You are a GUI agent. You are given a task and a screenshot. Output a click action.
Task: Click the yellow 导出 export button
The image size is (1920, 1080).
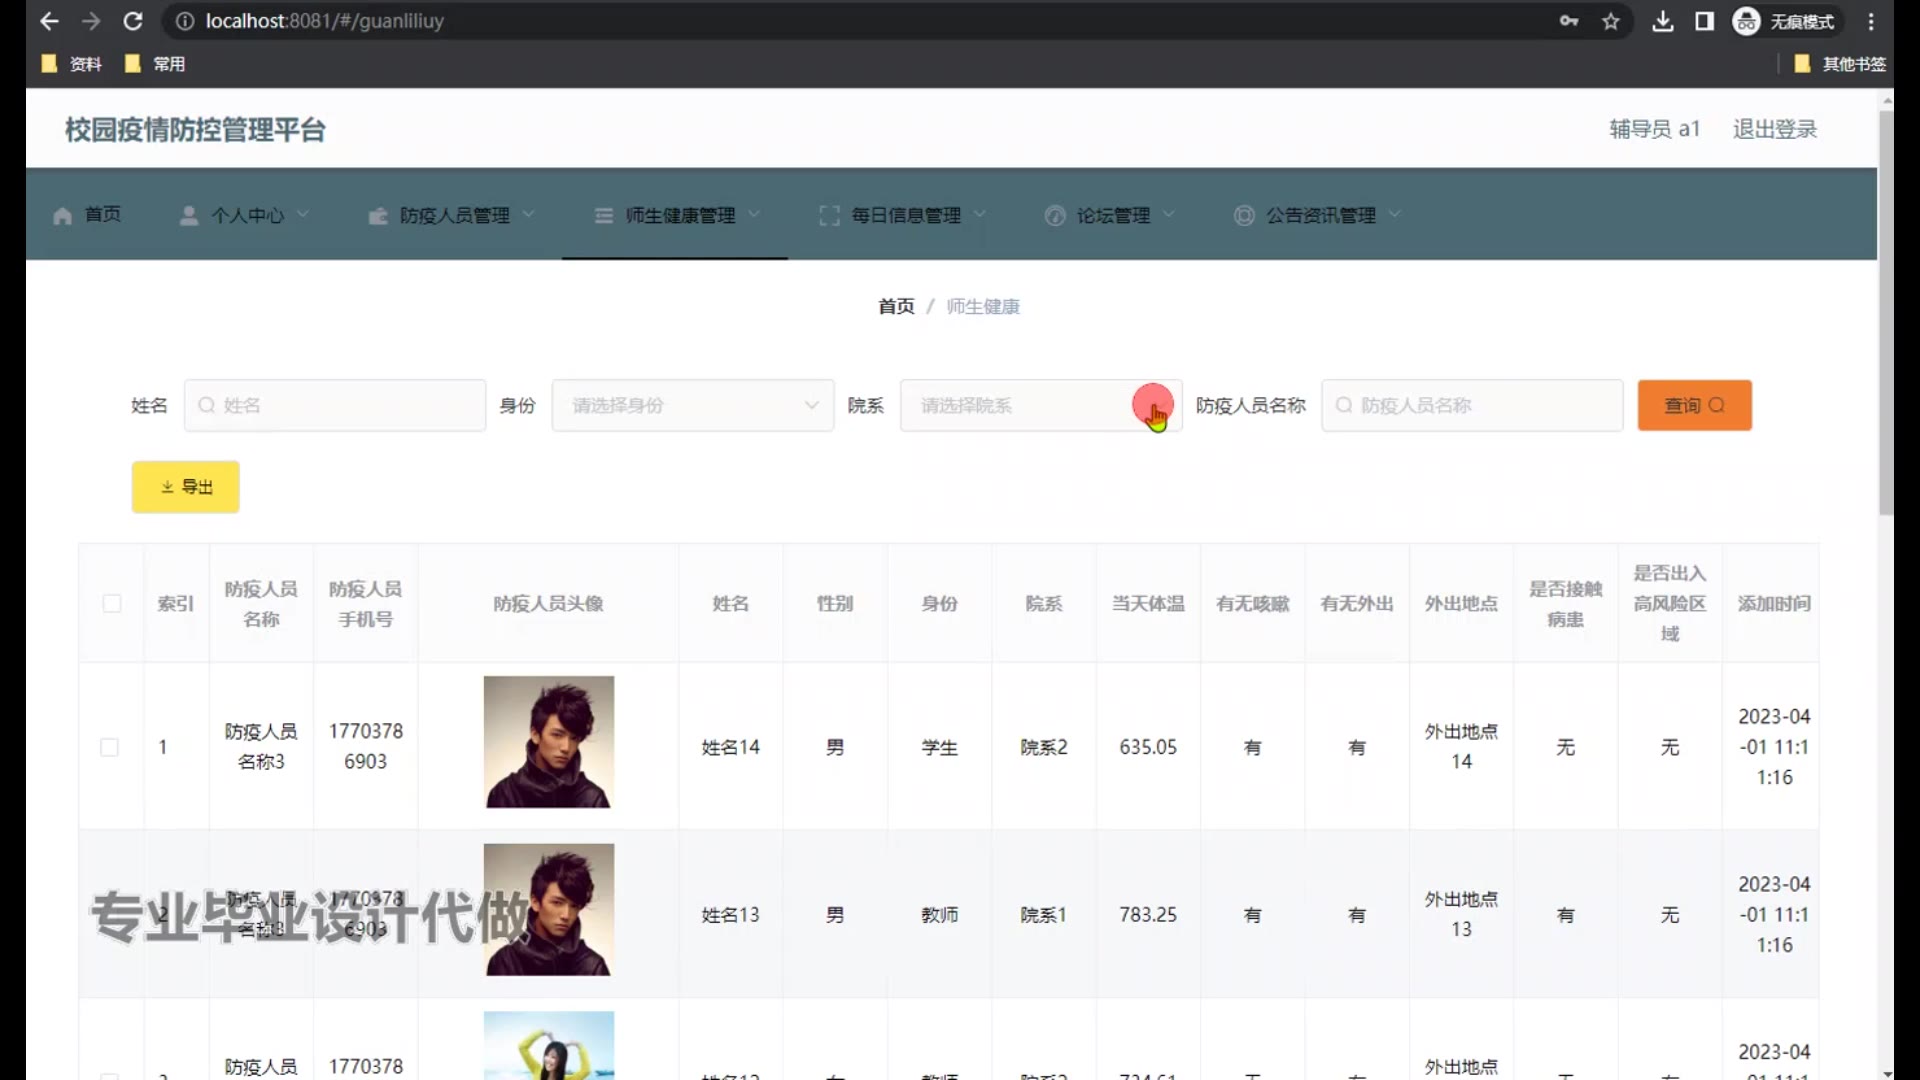pos(186,487)
